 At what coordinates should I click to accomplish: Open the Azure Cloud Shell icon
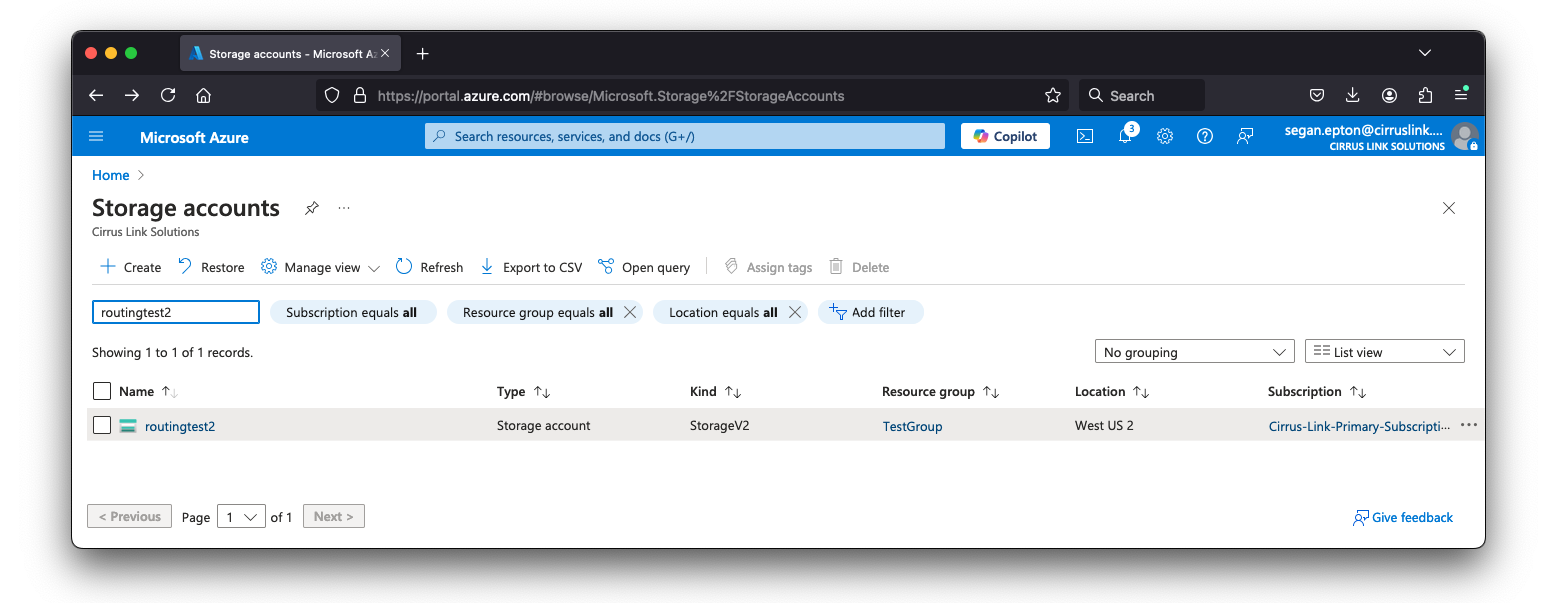[1084, 137]
